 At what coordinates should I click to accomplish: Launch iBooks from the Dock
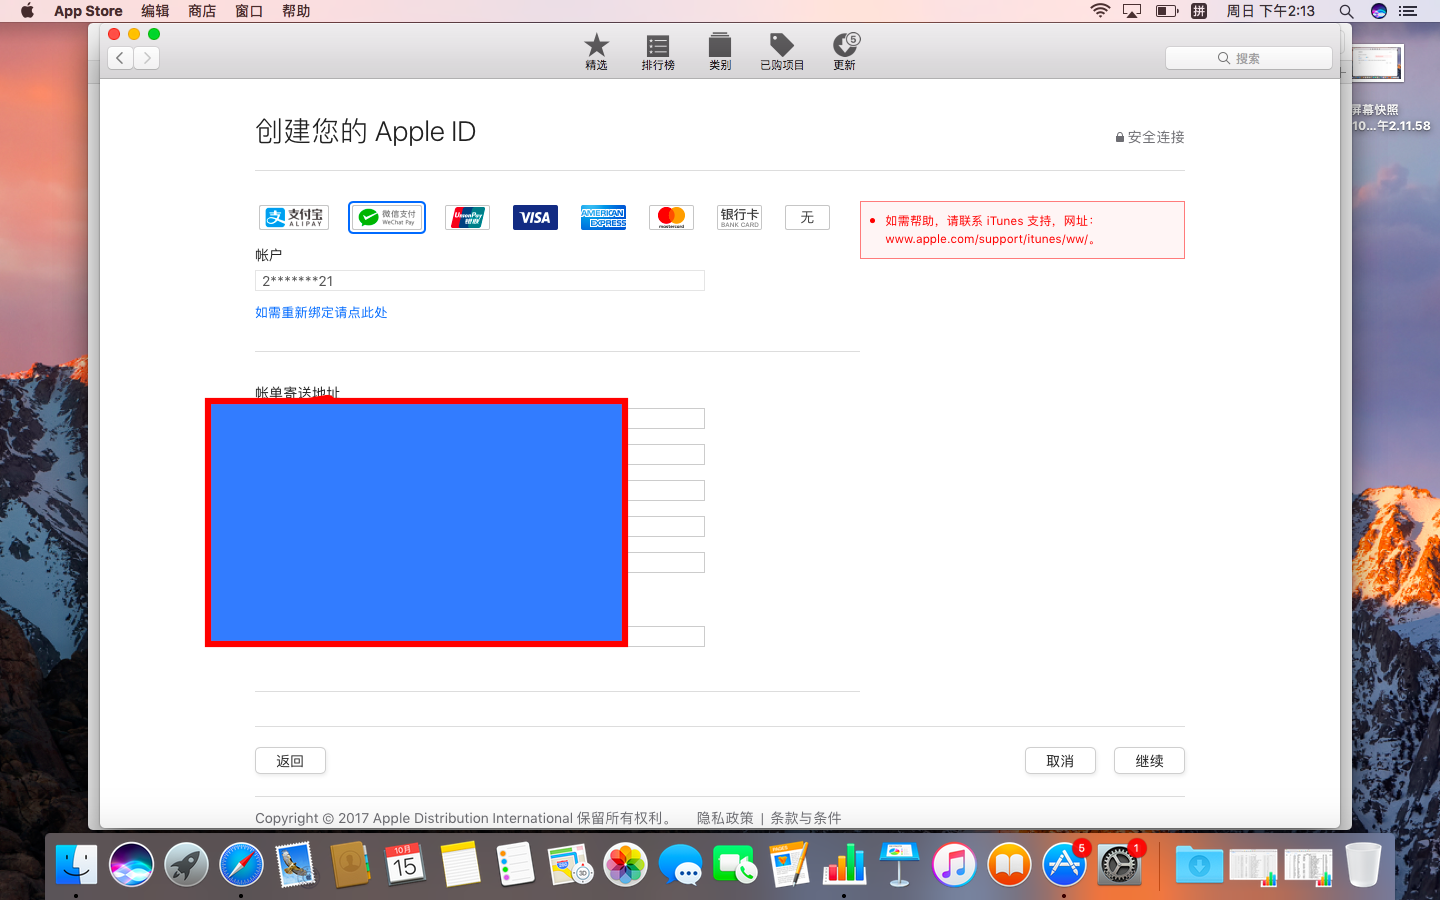point(1009,865)
